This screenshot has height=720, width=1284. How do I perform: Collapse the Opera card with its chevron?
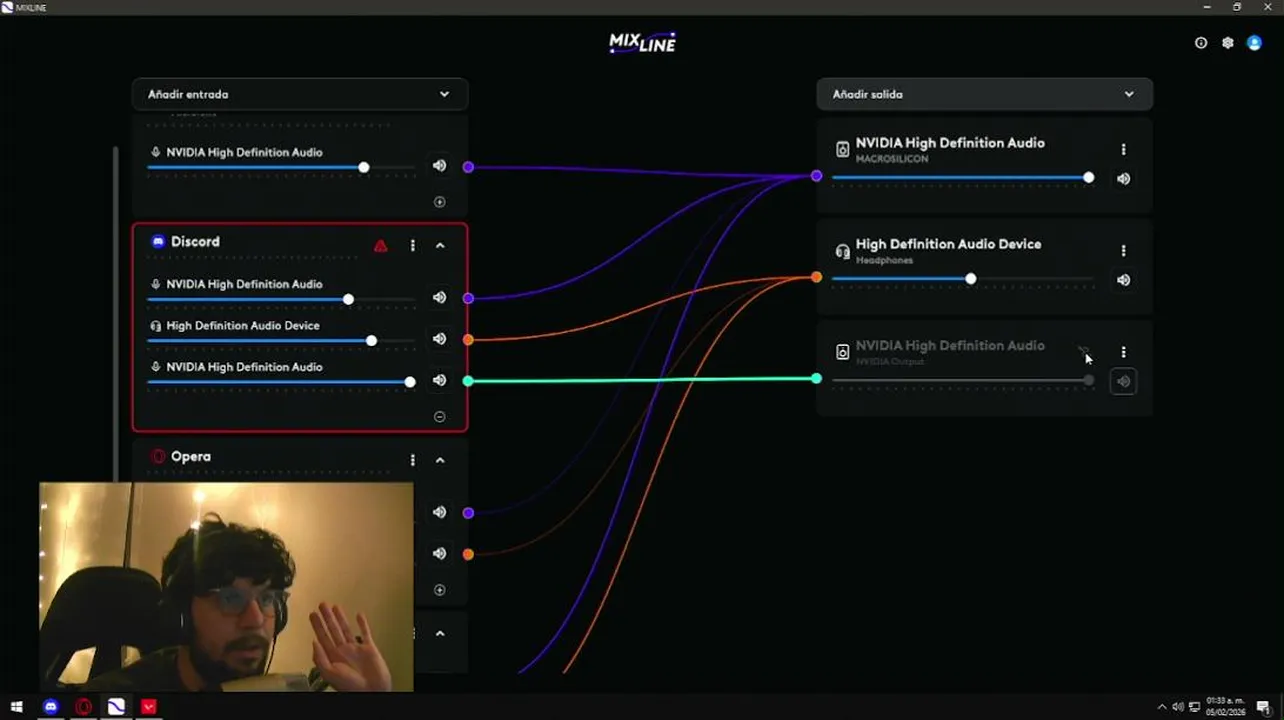[440, 460]
